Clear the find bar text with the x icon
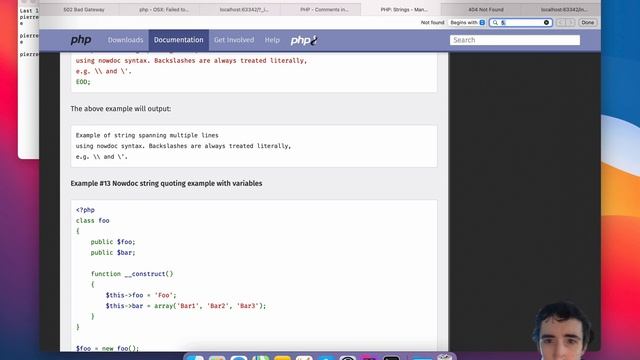Image resolution: width=640 pixels, height=360 pixels. click(546, 22)
